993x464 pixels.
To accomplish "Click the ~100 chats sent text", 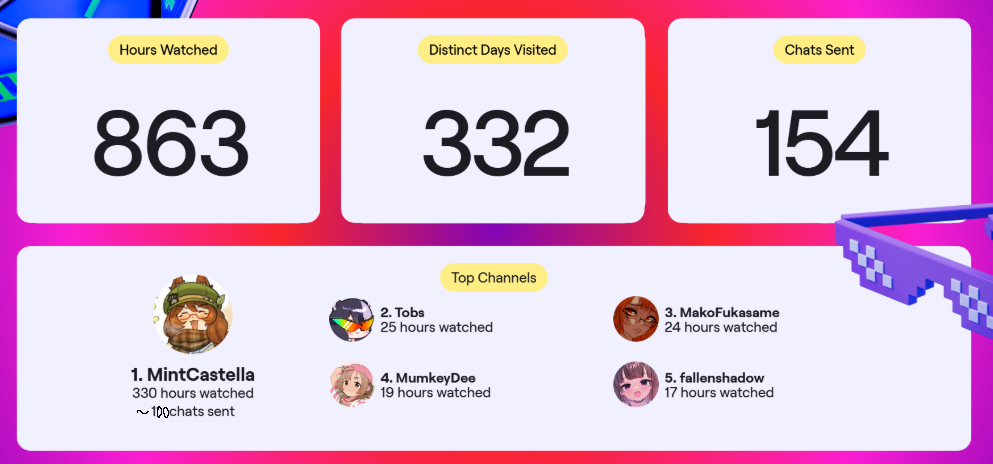I will 186,412.
